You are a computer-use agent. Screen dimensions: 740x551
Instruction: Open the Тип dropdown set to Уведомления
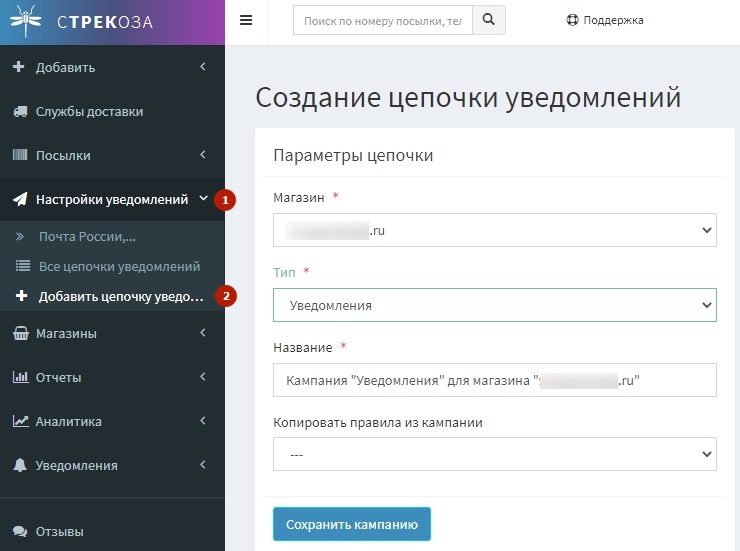click(x=494, y=305)
